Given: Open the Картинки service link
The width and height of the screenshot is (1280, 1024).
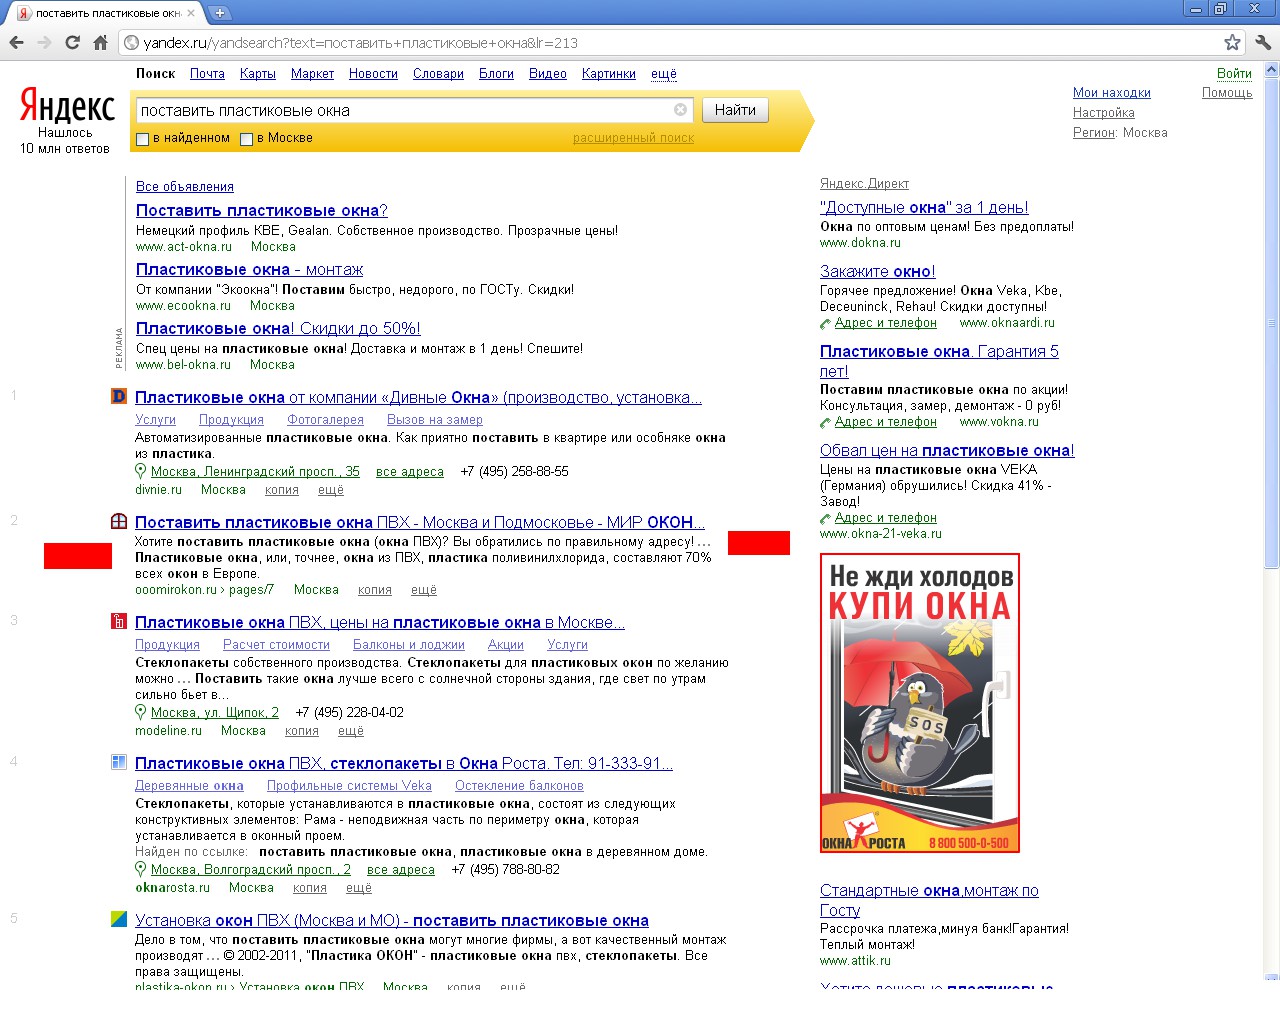Looking at the screenshot, I should (x=609, y=74).
